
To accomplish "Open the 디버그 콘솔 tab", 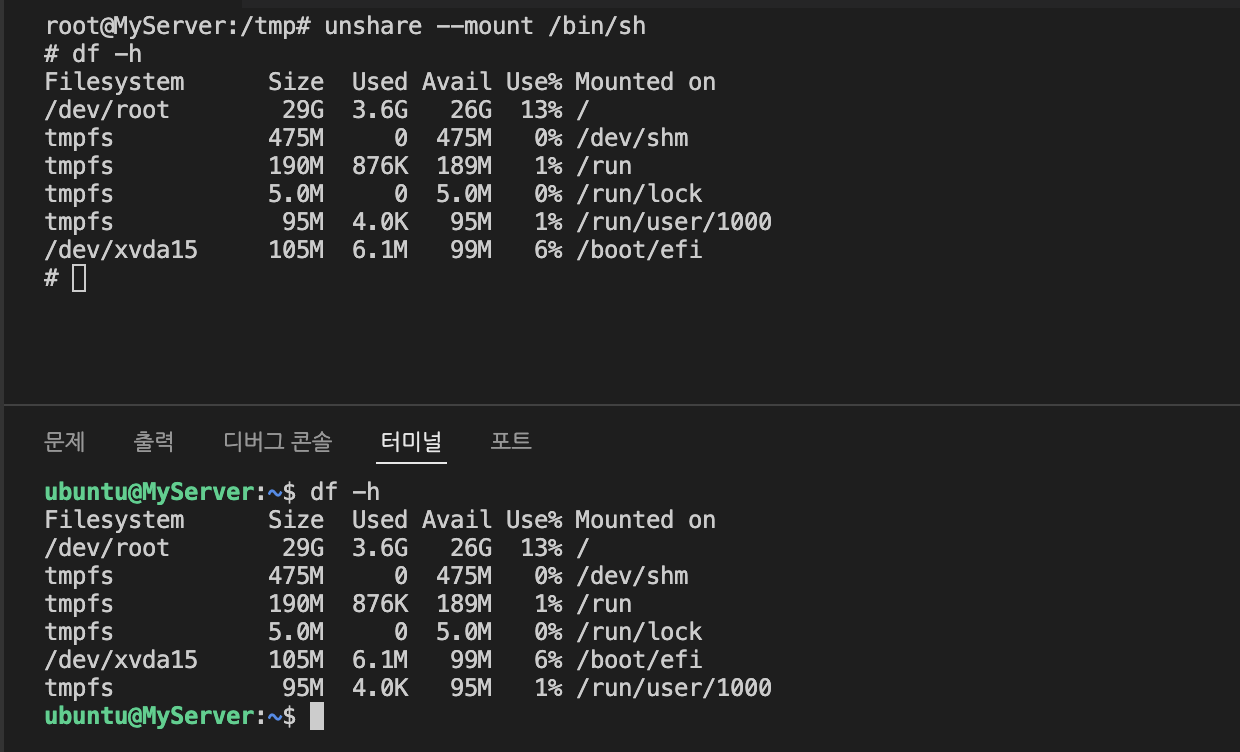I will [x=278, y=441].
